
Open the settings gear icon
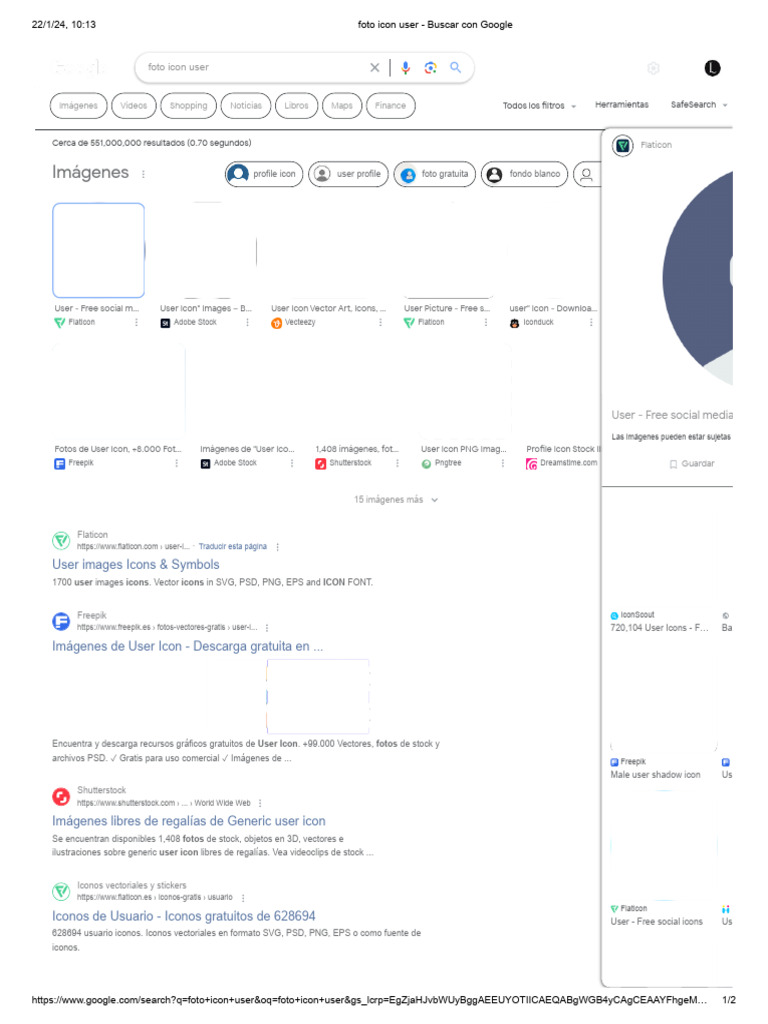click(x=653, y=68)
